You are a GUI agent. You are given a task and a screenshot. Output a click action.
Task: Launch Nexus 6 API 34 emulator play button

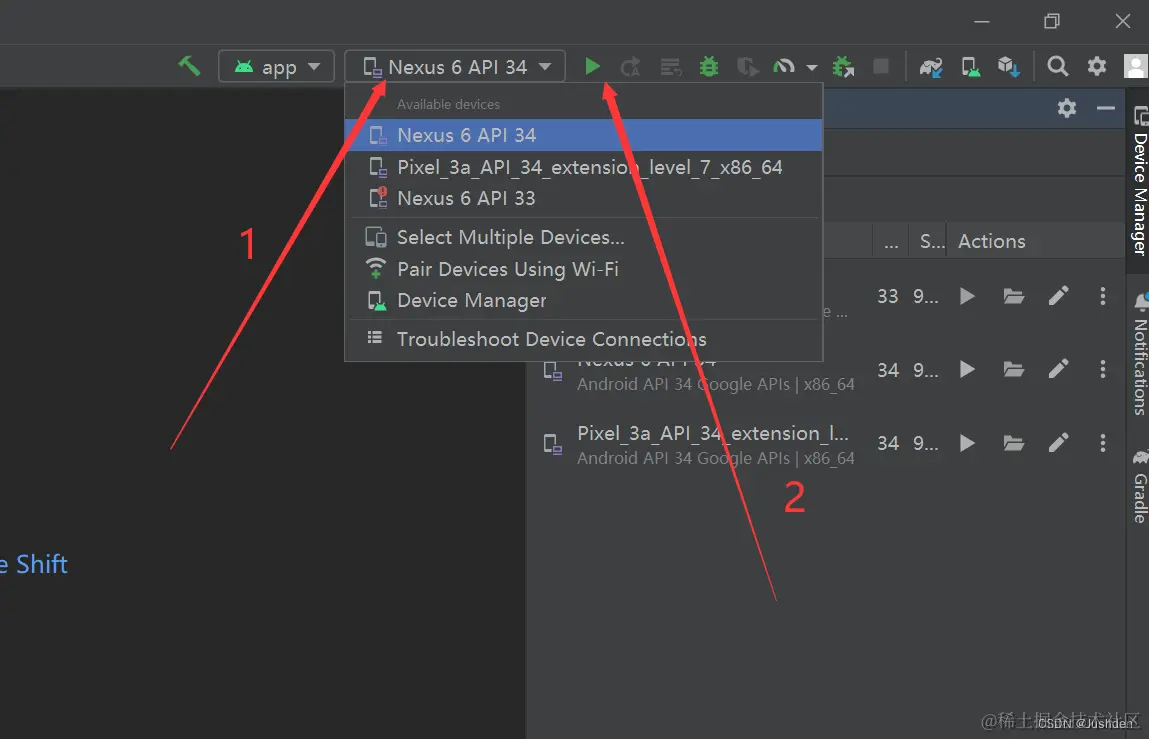click(967, 370)
